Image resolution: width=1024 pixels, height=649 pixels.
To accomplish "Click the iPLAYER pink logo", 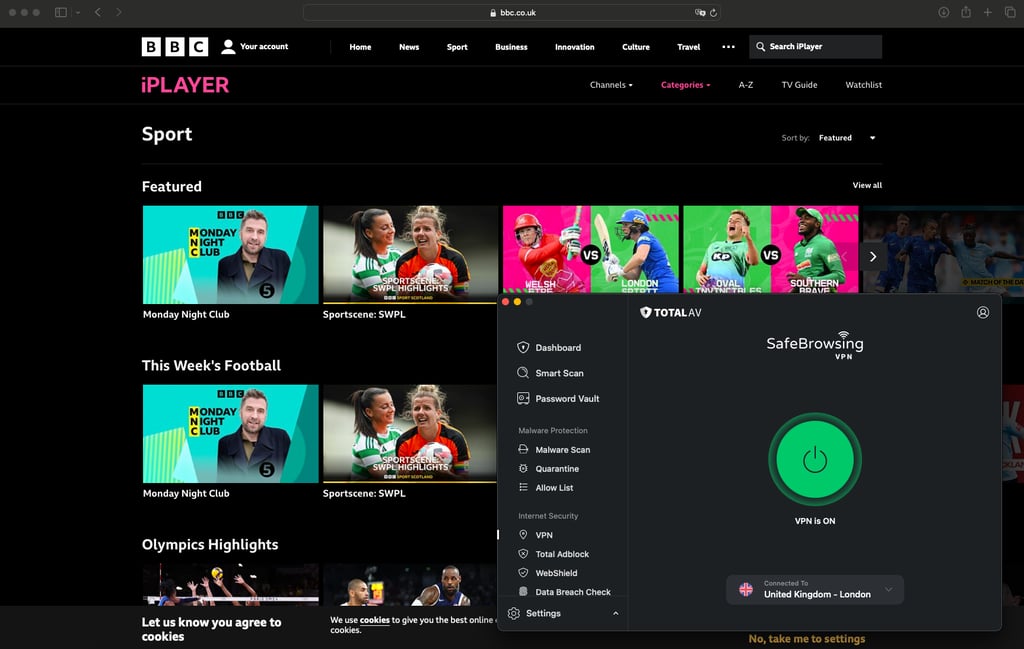I will 185,85.
